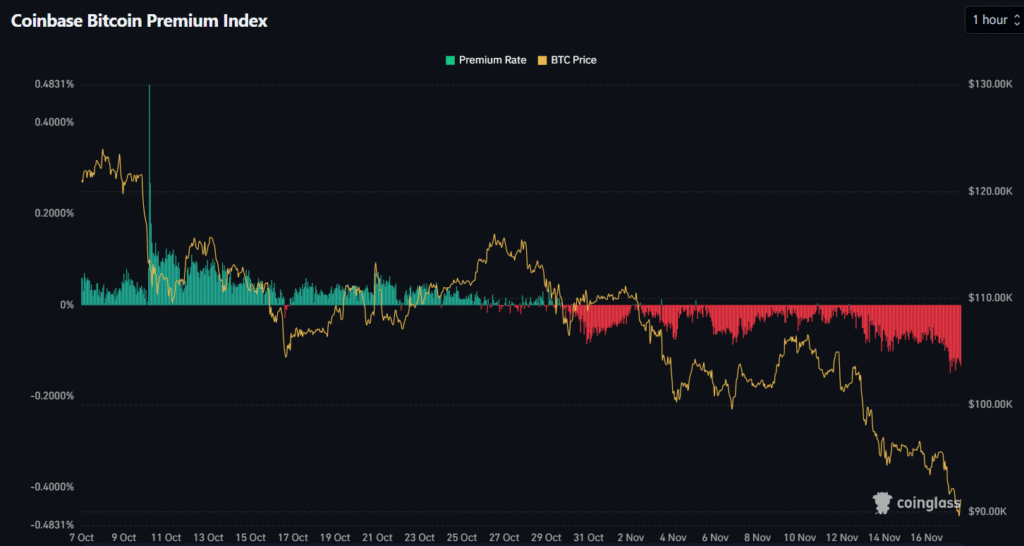1024x546 pixels.
Task: Click the yellow BTC Price legend swatch
Action: pos(543,60)
